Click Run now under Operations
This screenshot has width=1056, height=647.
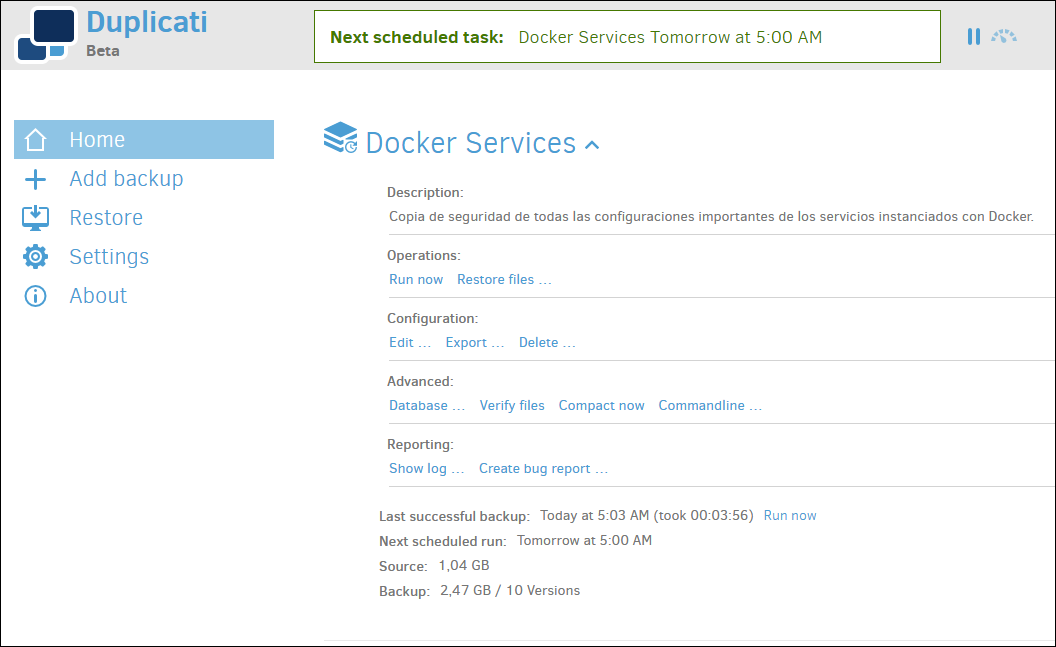coord(416,279)
